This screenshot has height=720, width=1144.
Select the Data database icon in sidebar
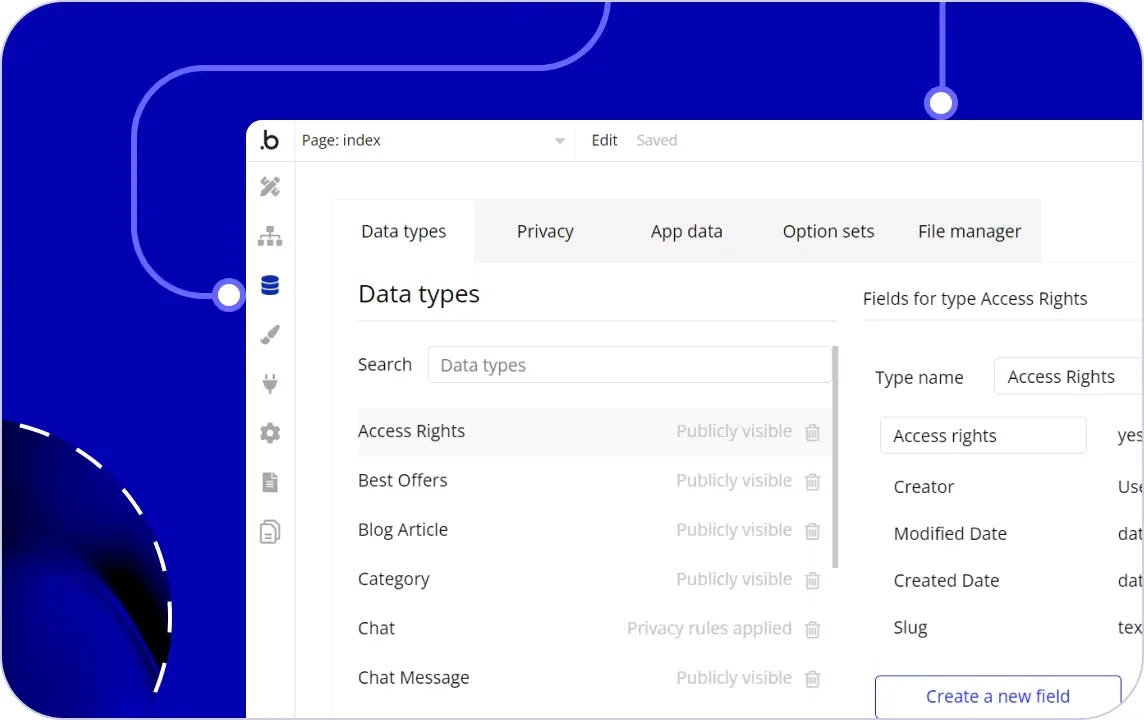(270, 285)
